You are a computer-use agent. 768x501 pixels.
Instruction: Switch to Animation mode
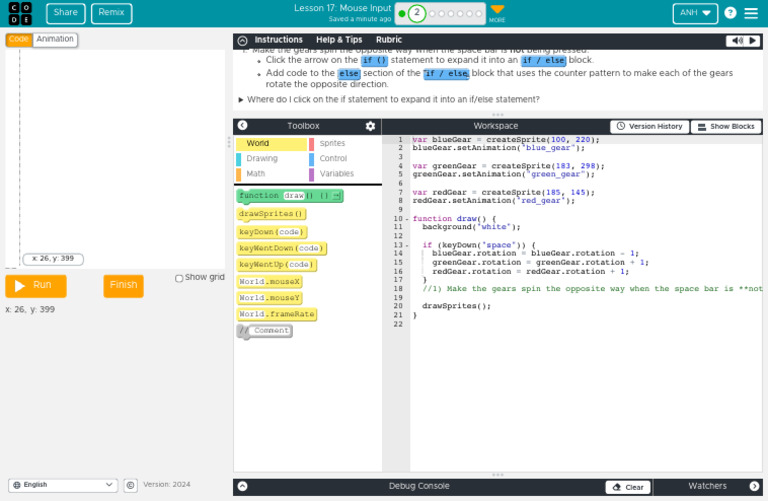pos(55,40)
